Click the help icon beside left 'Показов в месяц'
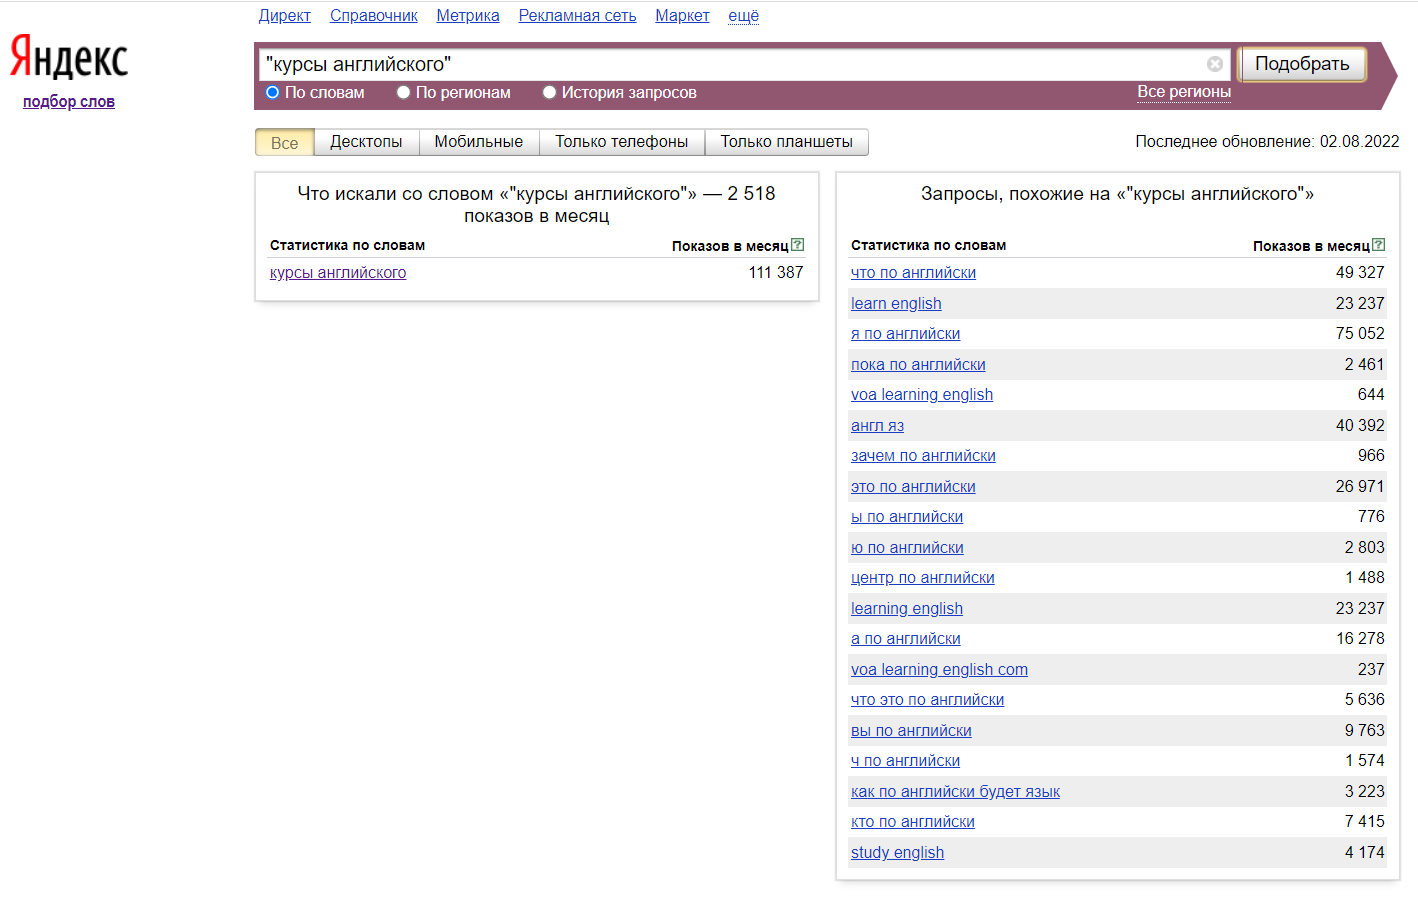Viewport: 1418px width, 897px height. [797, 245]
